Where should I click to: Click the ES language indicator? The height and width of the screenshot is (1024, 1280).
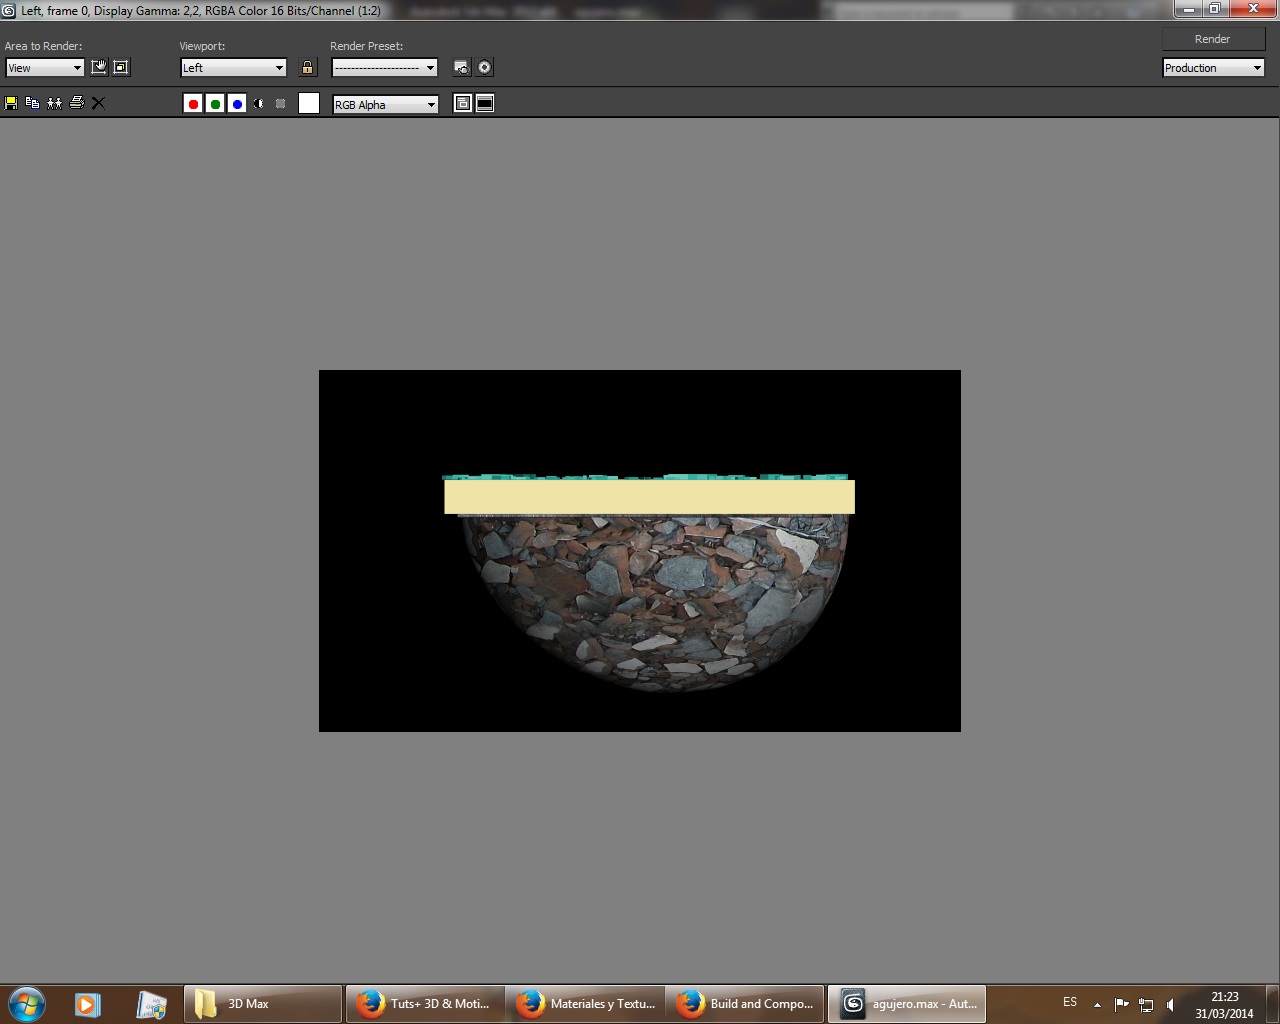[1070, 1002]
